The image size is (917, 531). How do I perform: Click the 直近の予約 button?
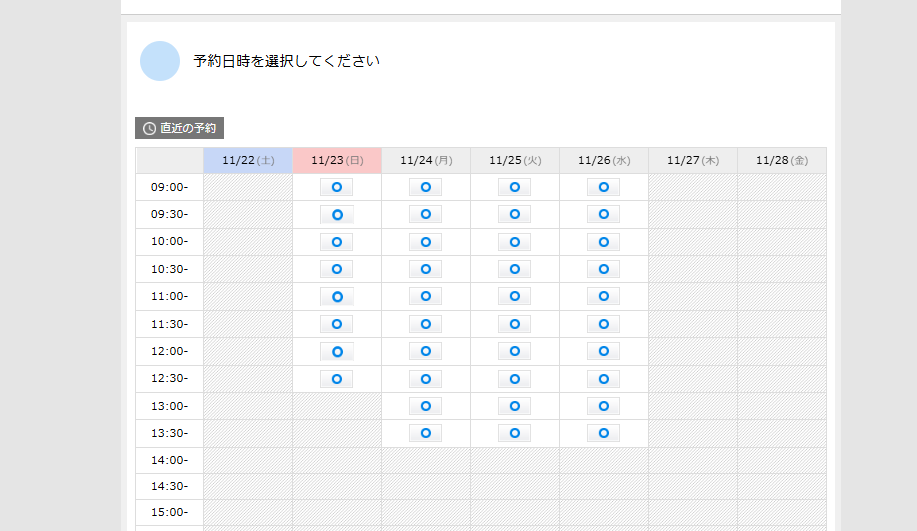point(180,128)
